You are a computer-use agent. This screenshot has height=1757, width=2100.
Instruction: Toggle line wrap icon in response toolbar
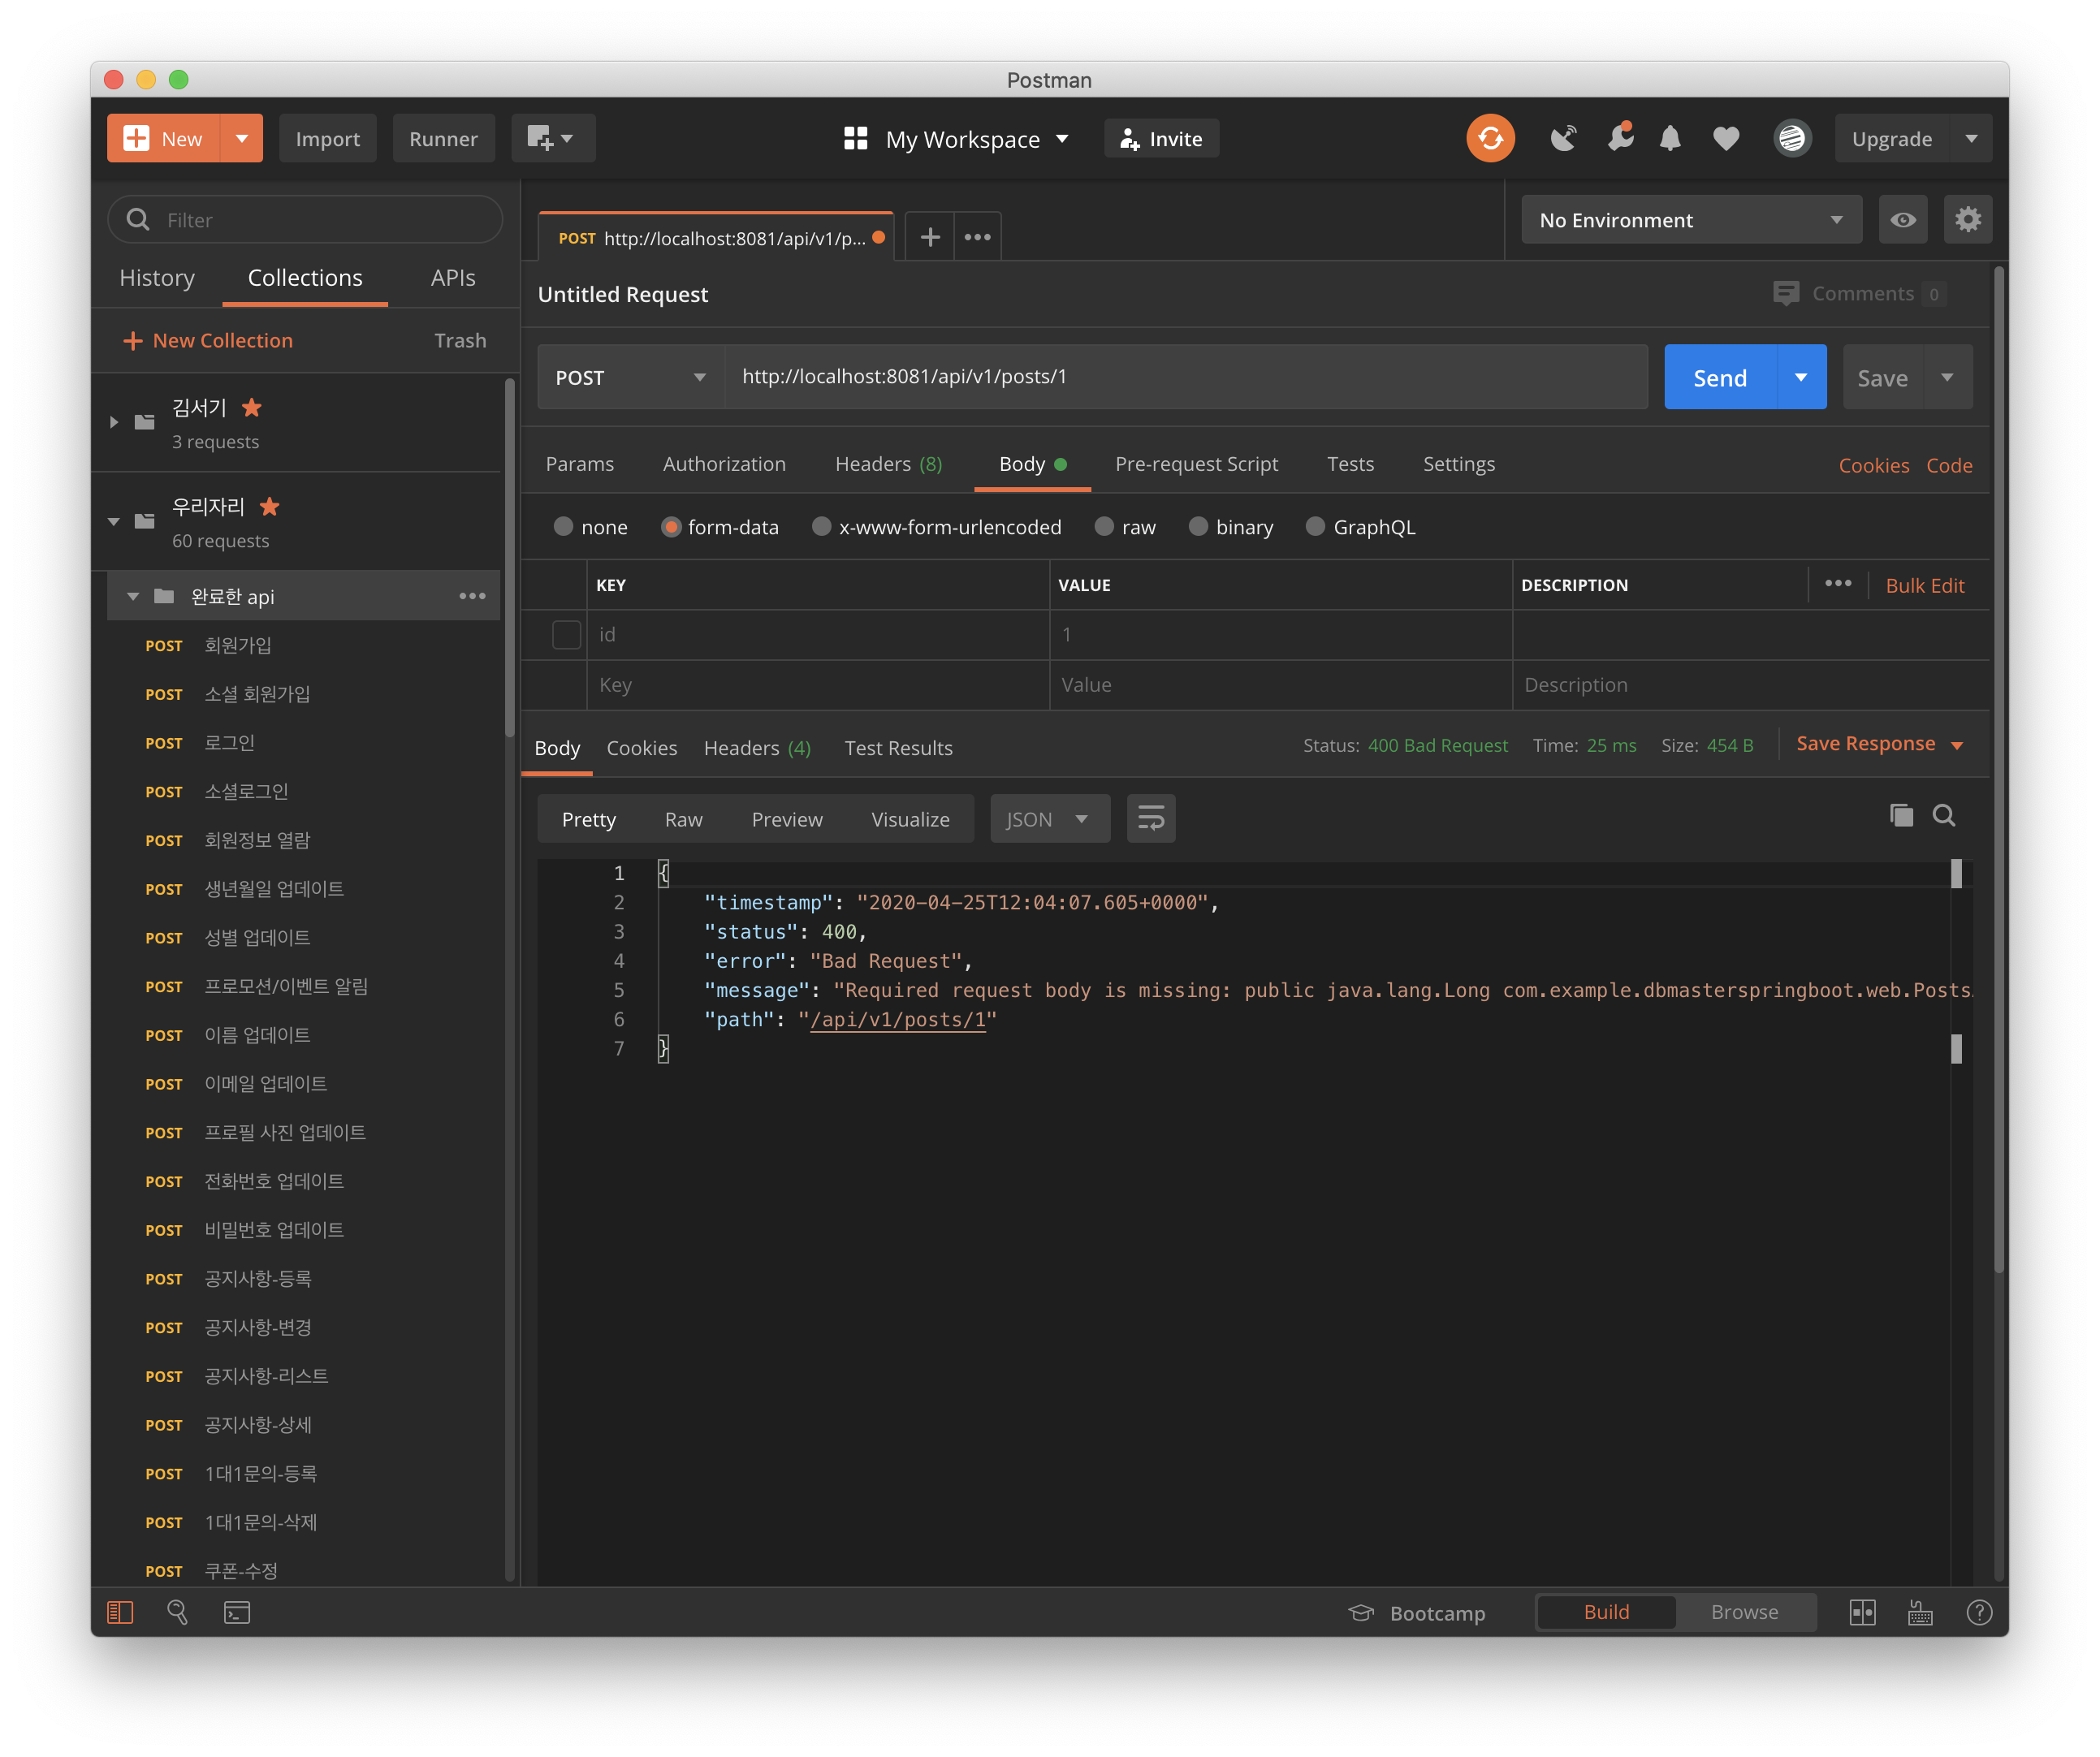[1150, 819]
